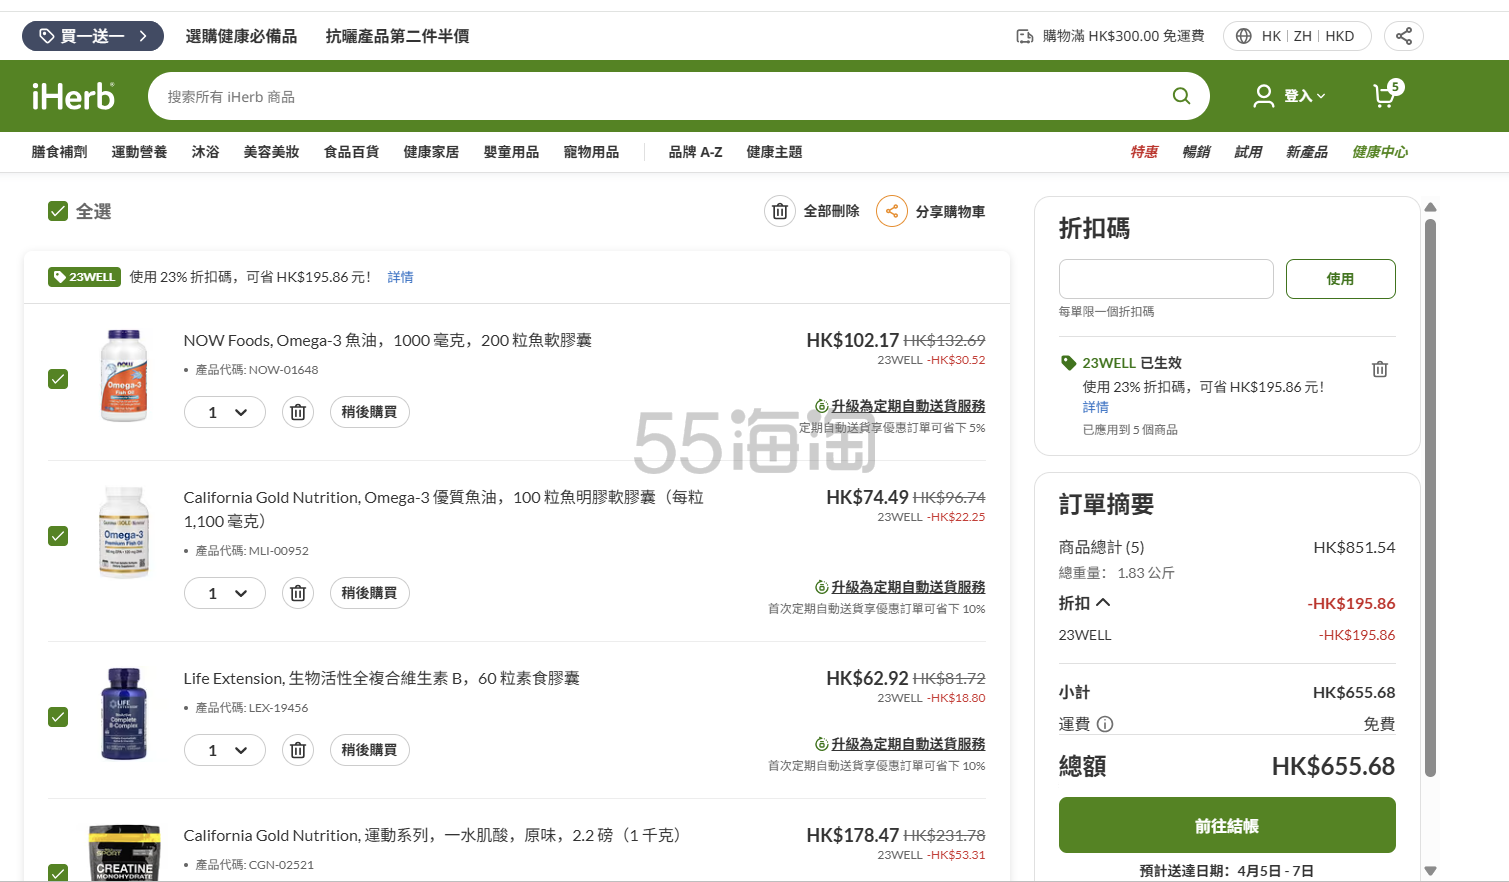The width and height of the screenshot is (1509, 882).
Task: Remove the Life Extension B-Complex item
Action: pyautogui.click(x=298, y=750)
